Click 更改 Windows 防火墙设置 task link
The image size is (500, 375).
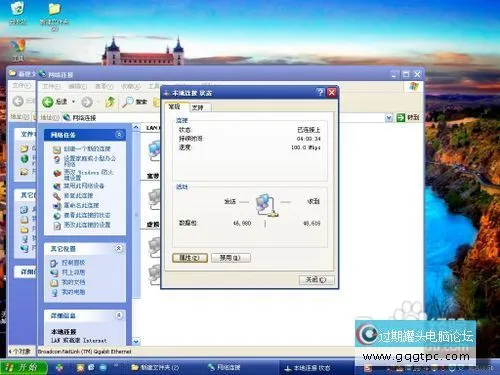(88, 175)
